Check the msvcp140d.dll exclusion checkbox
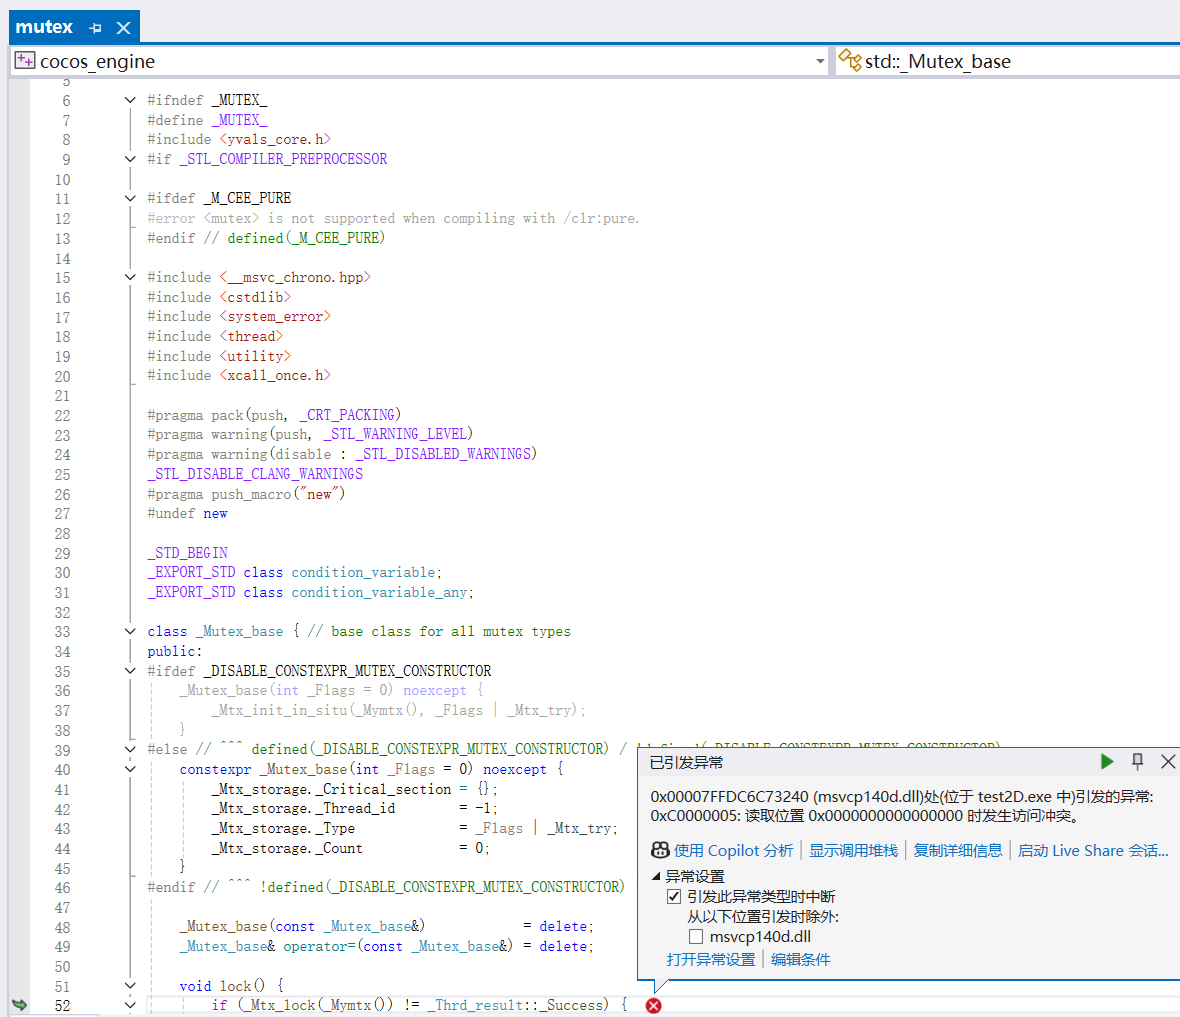1180x1017 pixels. (x=696, y=937)
